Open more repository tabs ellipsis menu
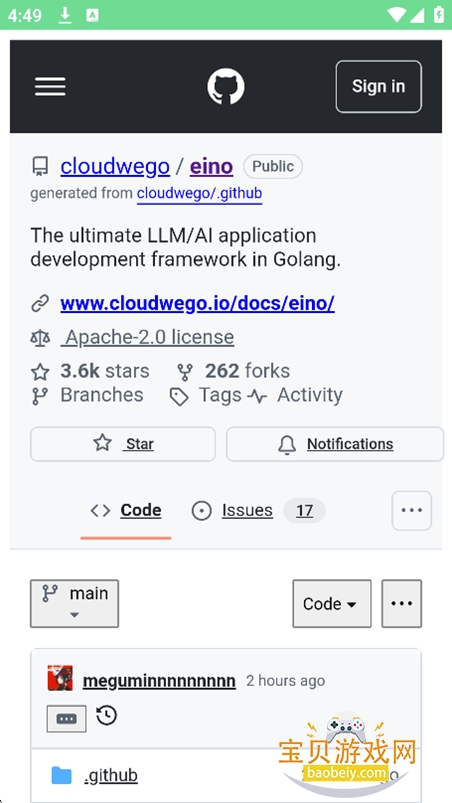Viewport: 452px width, 803px height. click(412, 511)
